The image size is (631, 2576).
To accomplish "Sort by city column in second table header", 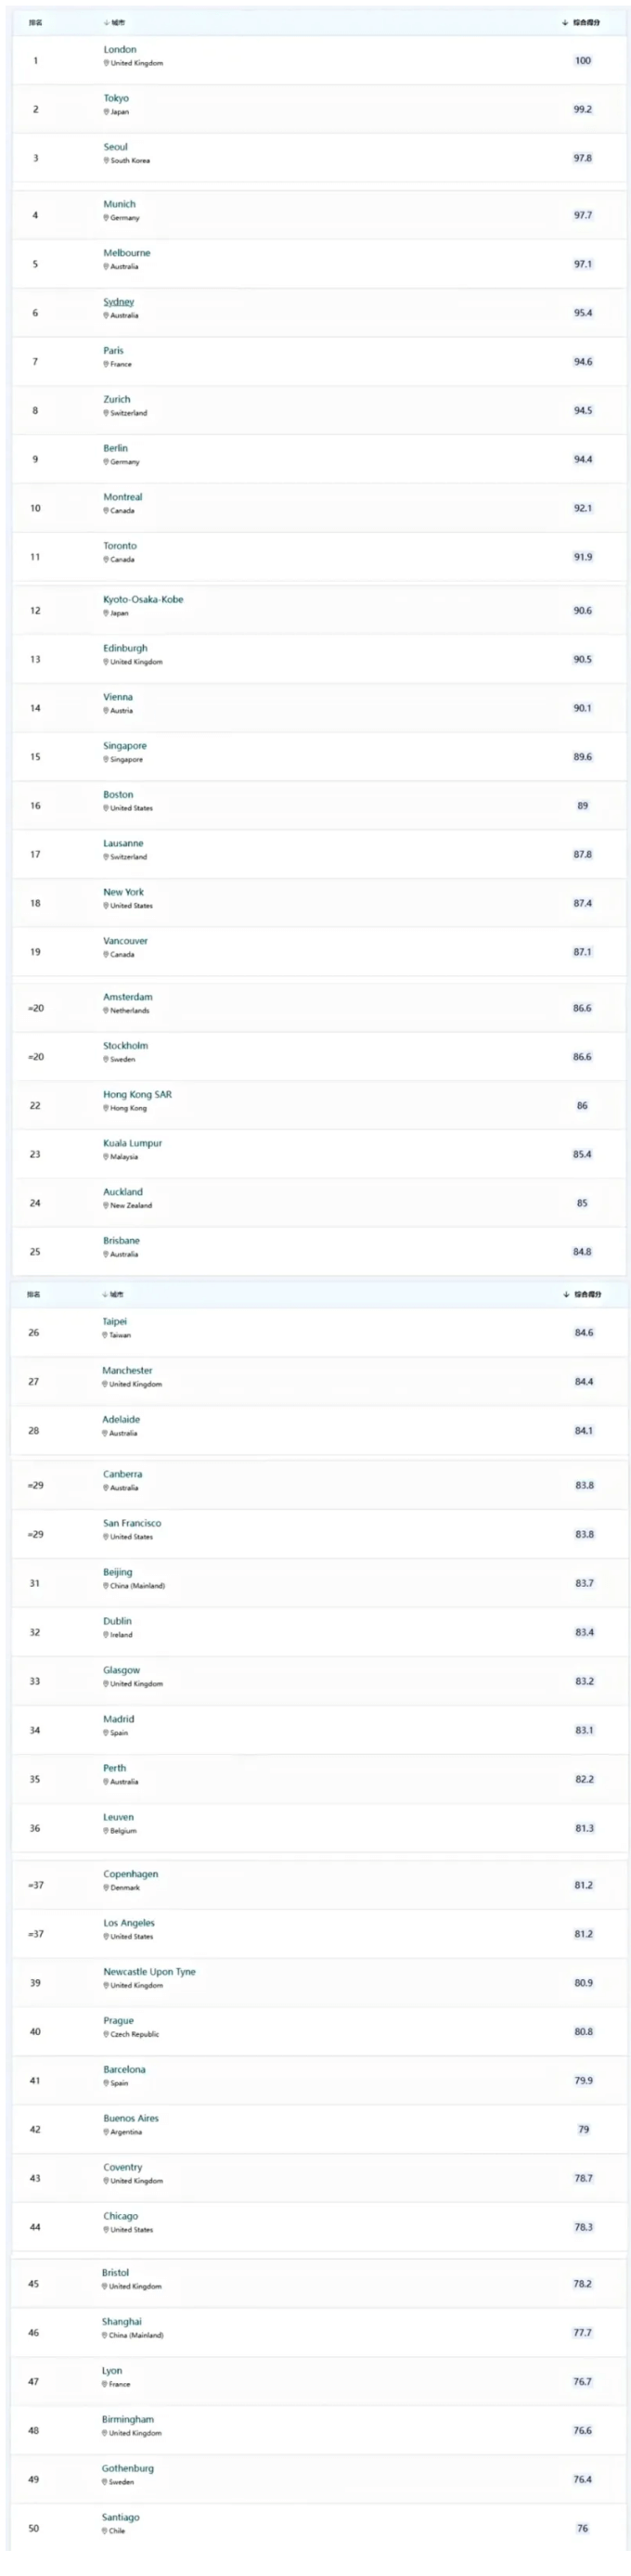I will [x=113, y=1295].
